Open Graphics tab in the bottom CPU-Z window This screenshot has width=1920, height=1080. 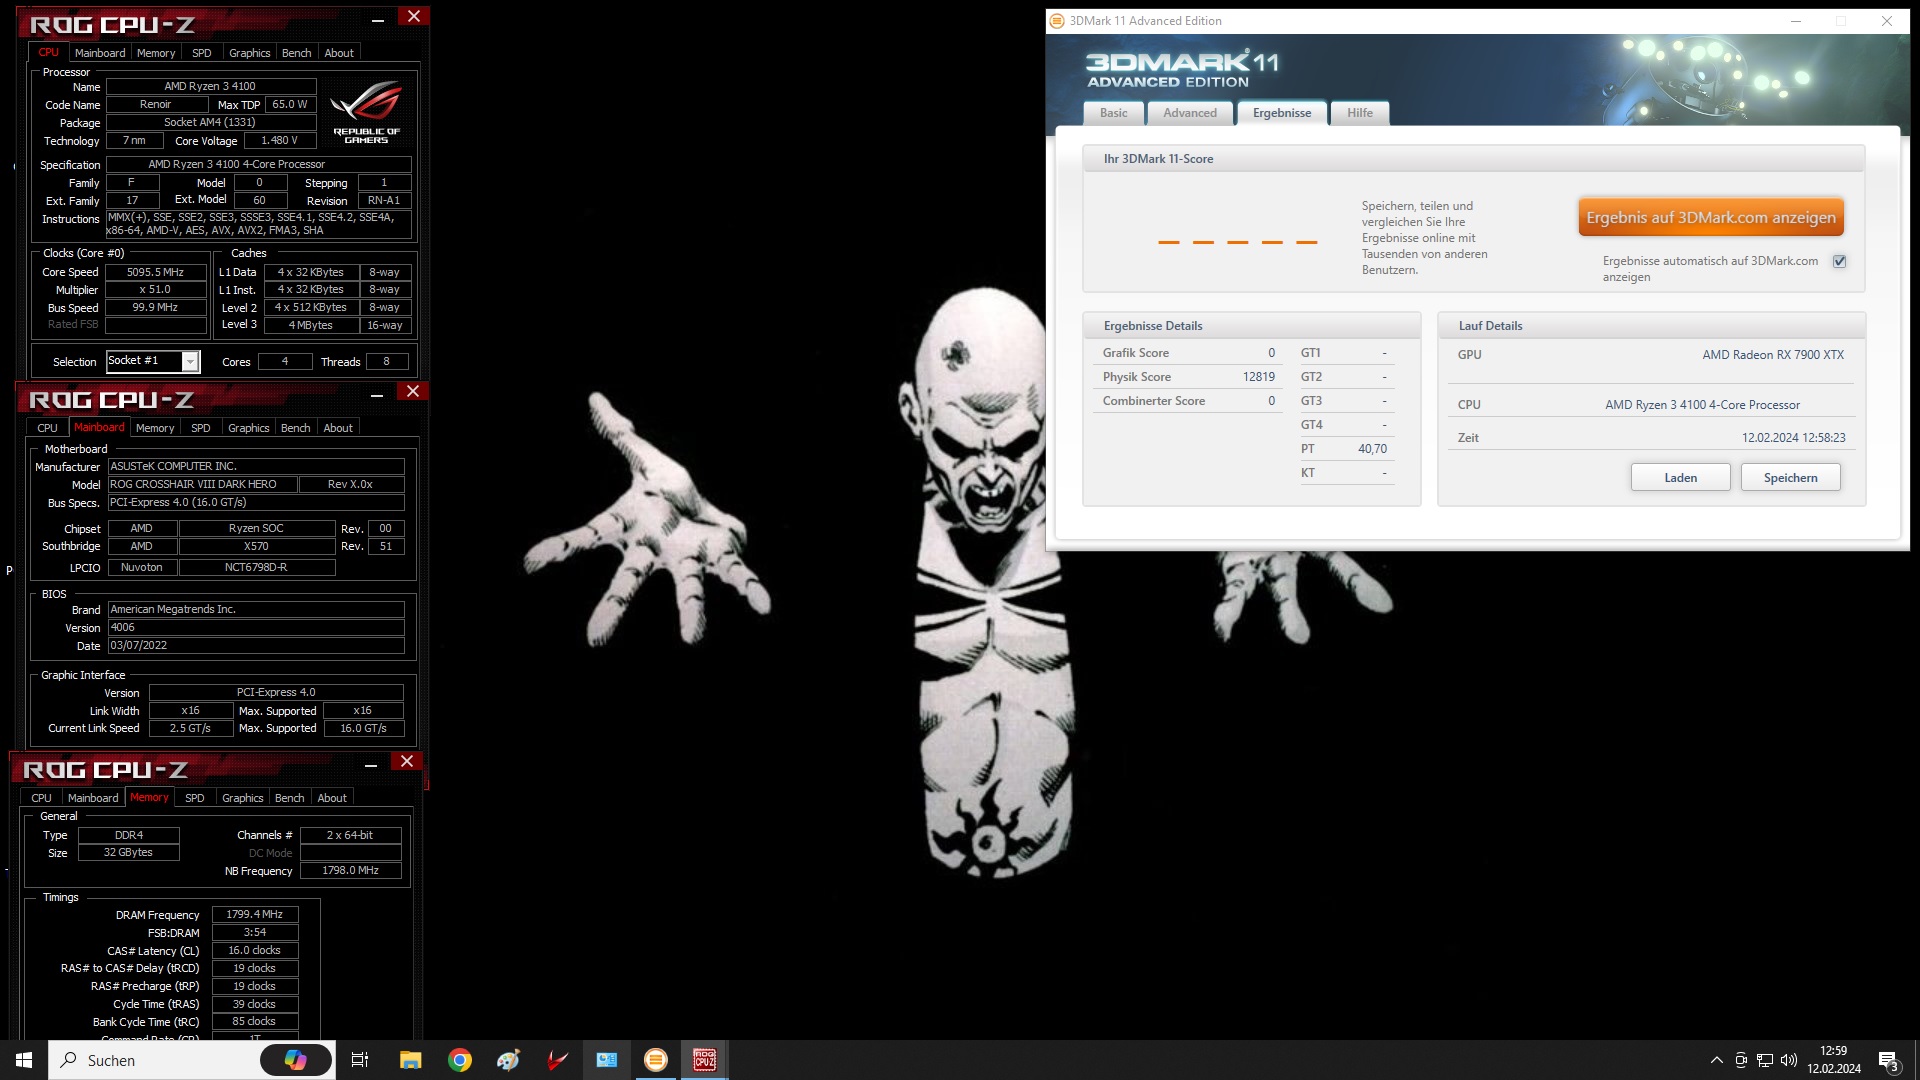coord(243,798)
